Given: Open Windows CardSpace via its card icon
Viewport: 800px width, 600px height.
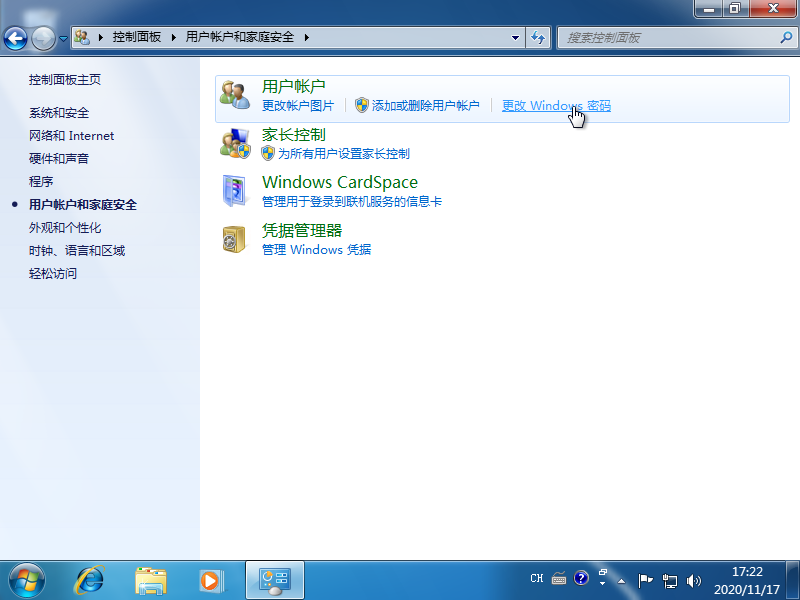Looking at the screenshot, I should pos(236,191).
